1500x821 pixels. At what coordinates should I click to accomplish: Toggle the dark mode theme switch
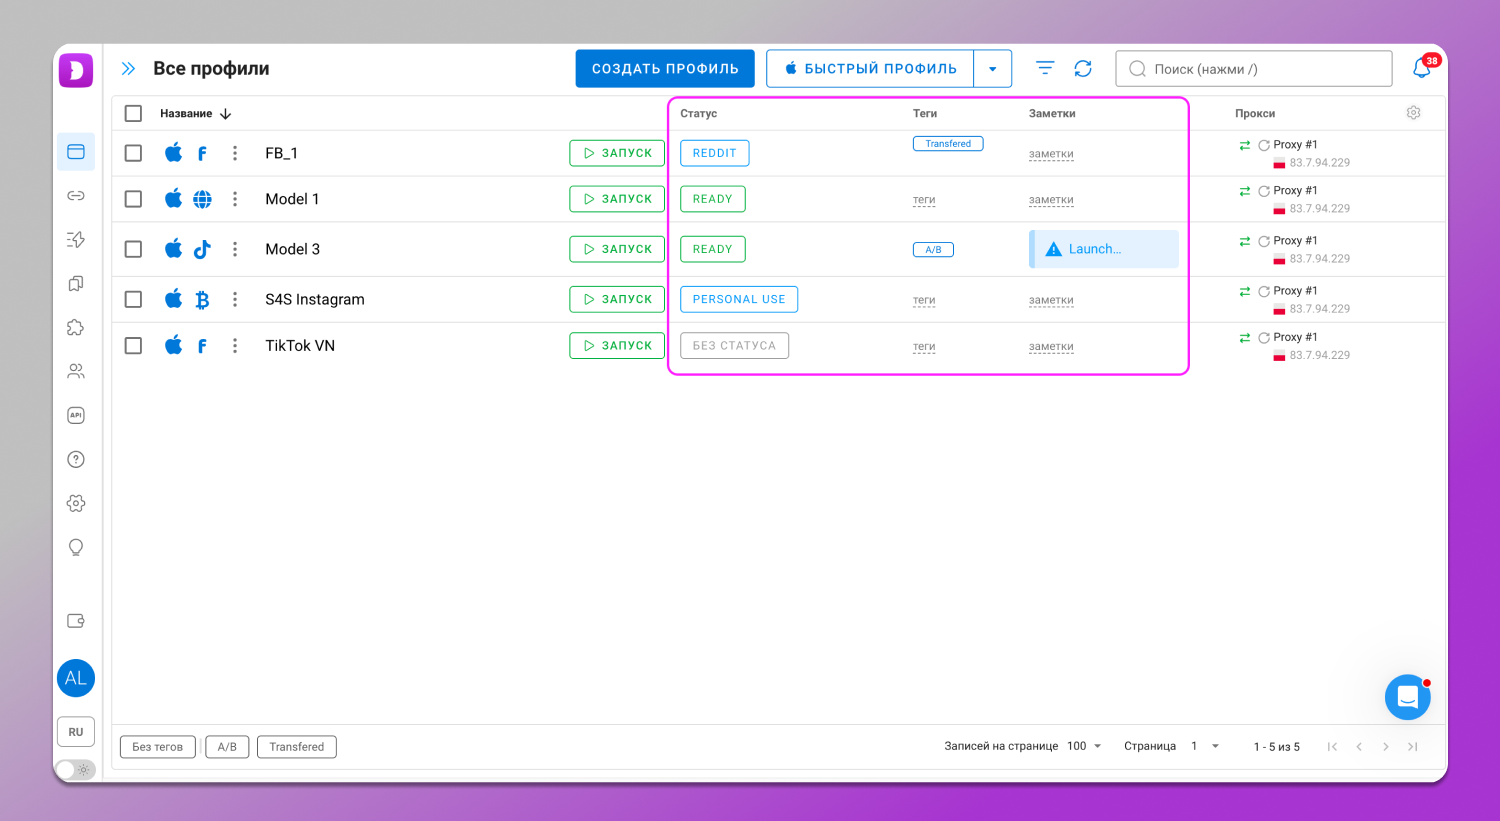(x=75, y=769)
